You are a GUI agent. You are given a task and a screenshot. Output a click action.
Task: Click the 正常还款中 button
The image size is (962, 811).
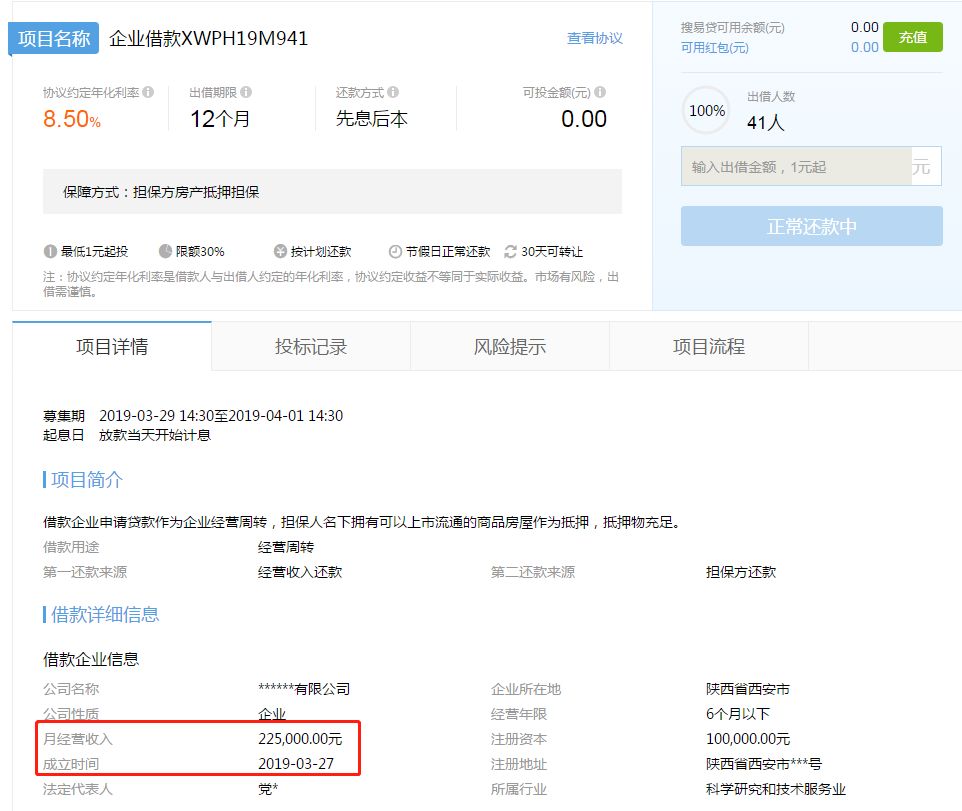tap(812, 226)
